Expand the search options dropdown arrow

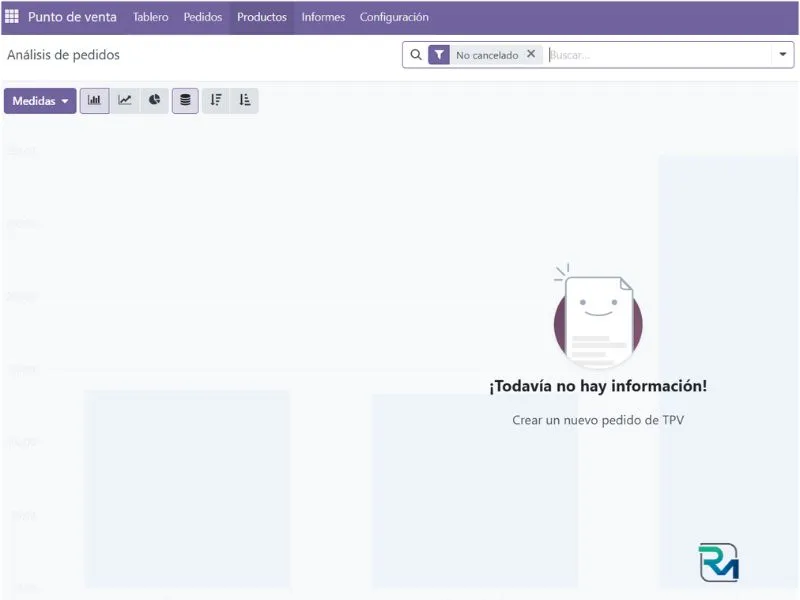[782, 55]
